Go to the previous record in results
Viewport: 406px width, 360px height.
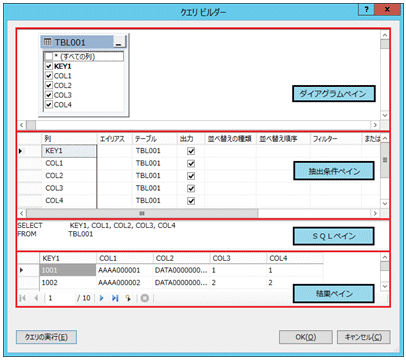click(x=36, y=298)
